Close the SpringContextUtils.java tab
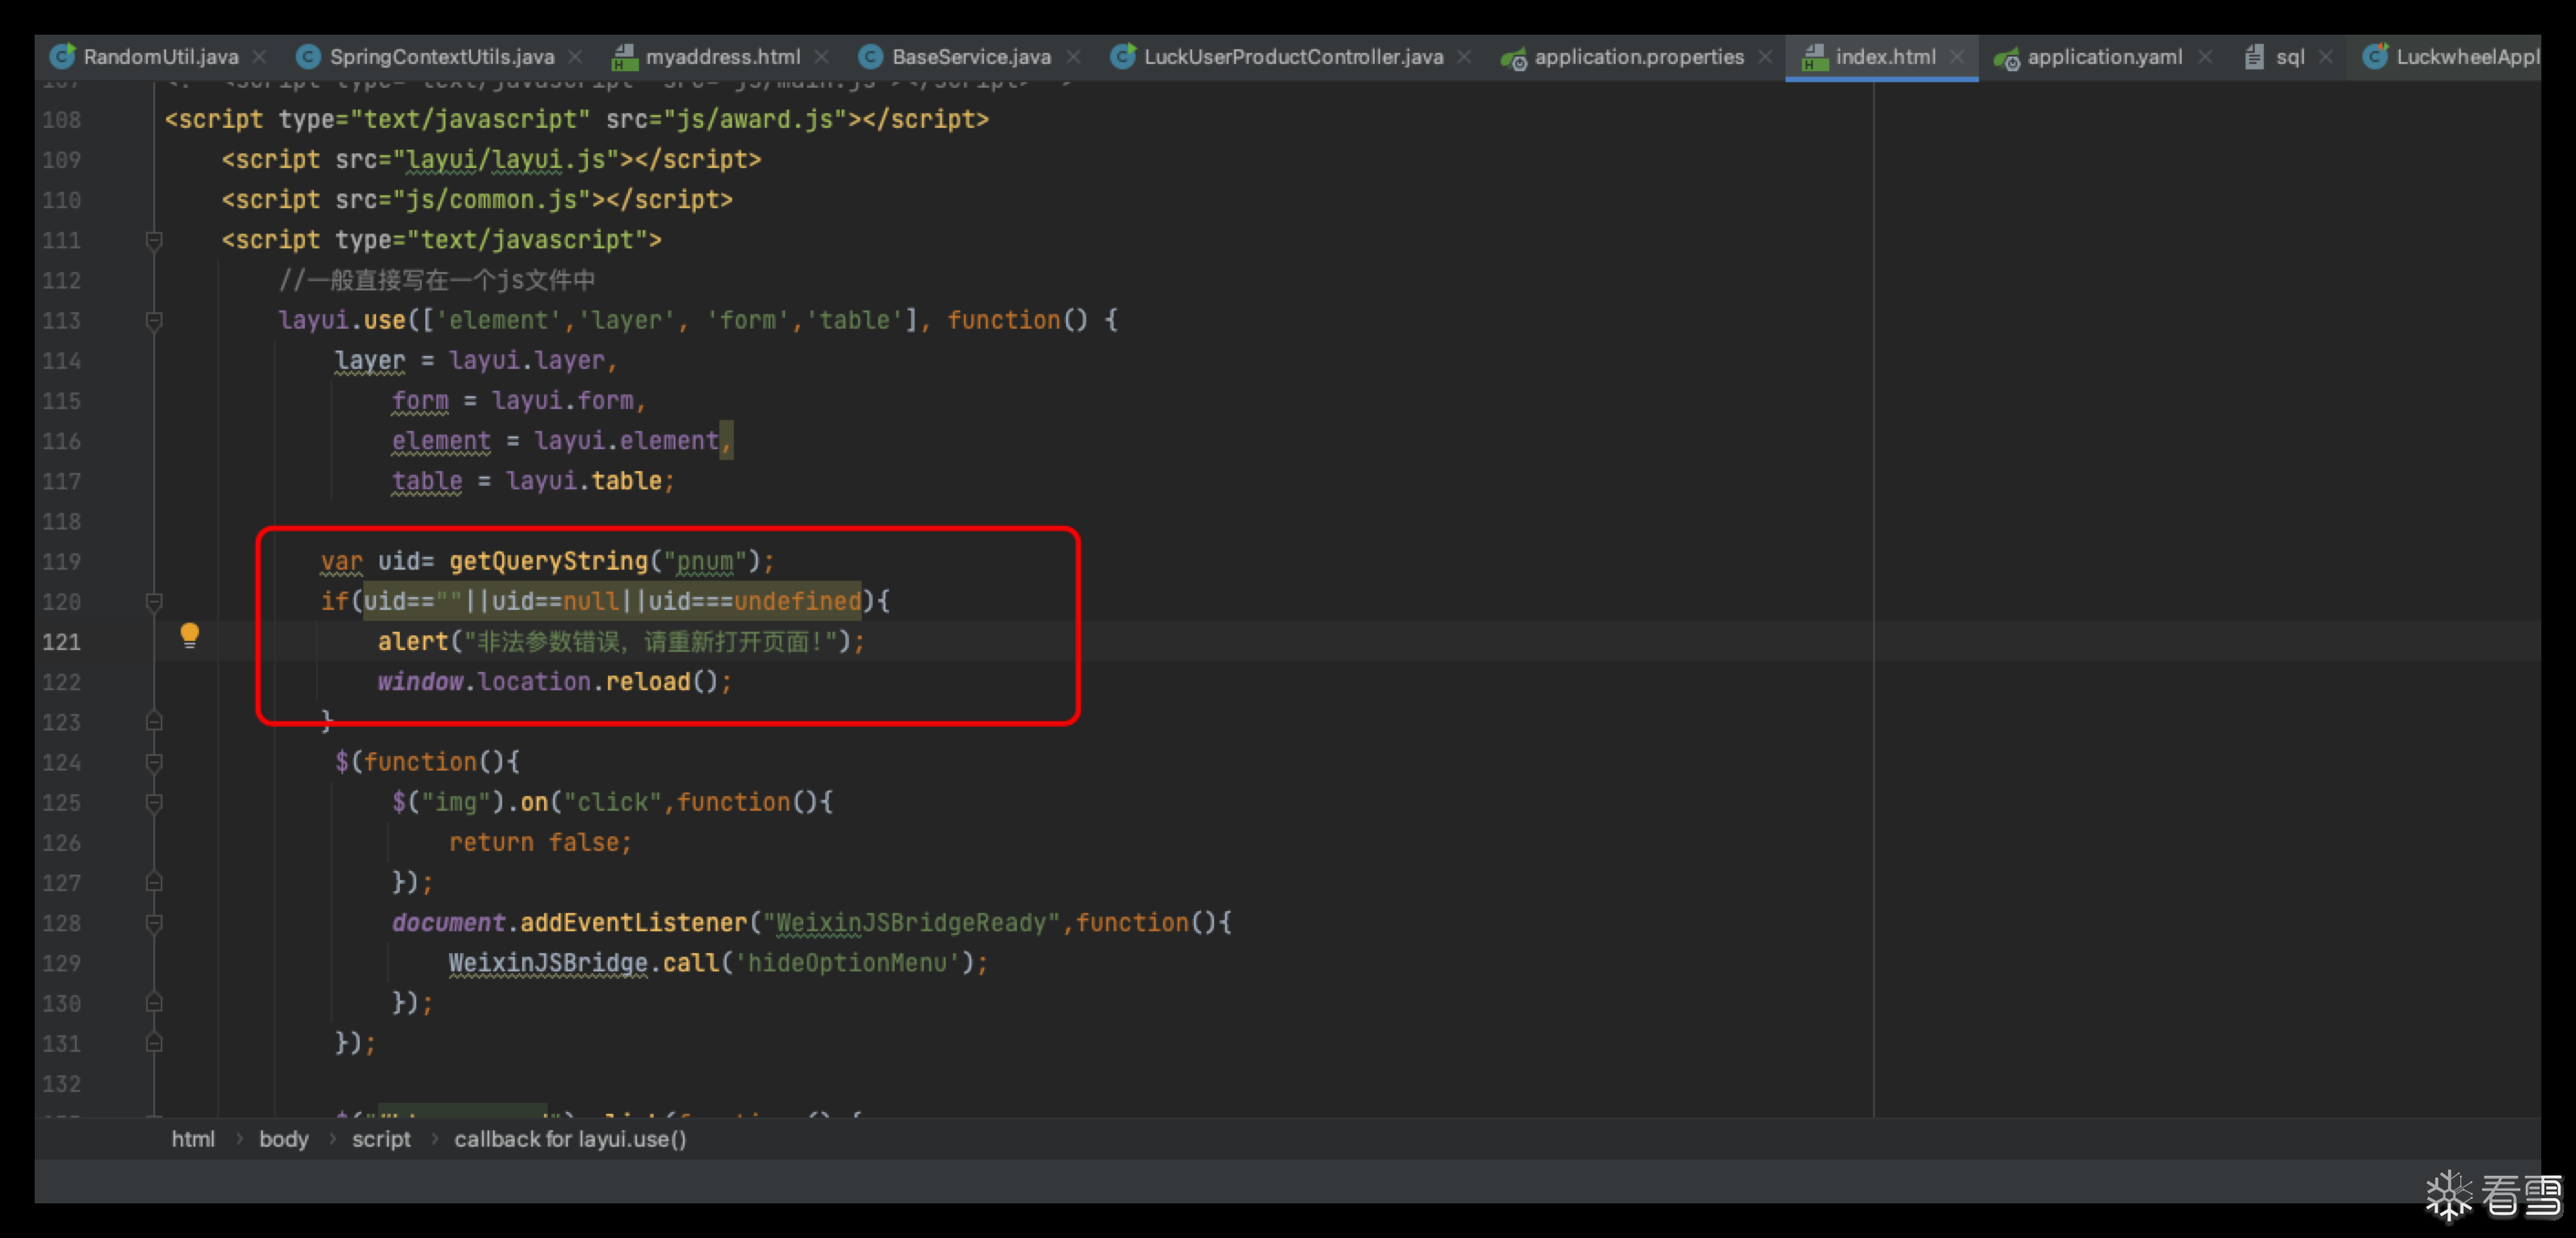This screenshot has width=2576, height=1238. coord(575,57)
